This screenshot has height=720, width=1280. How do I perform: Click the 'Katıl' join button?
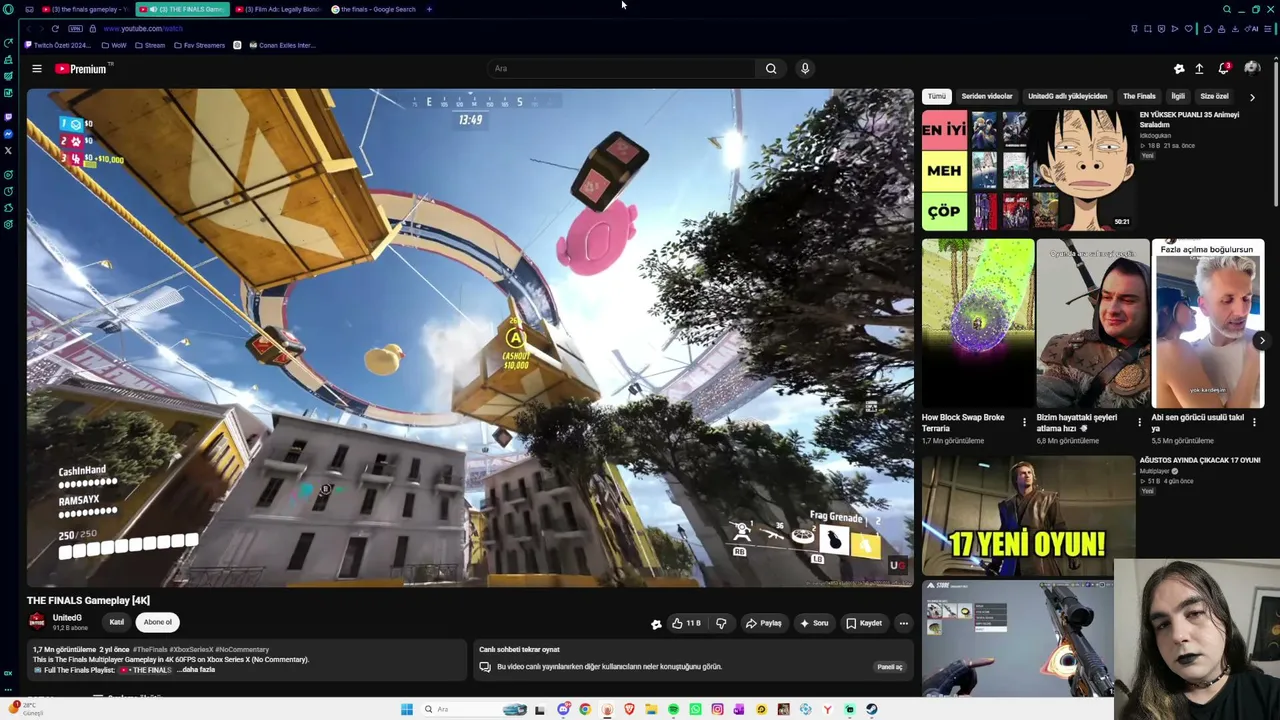pyautogui.click(x=117, y=622)
